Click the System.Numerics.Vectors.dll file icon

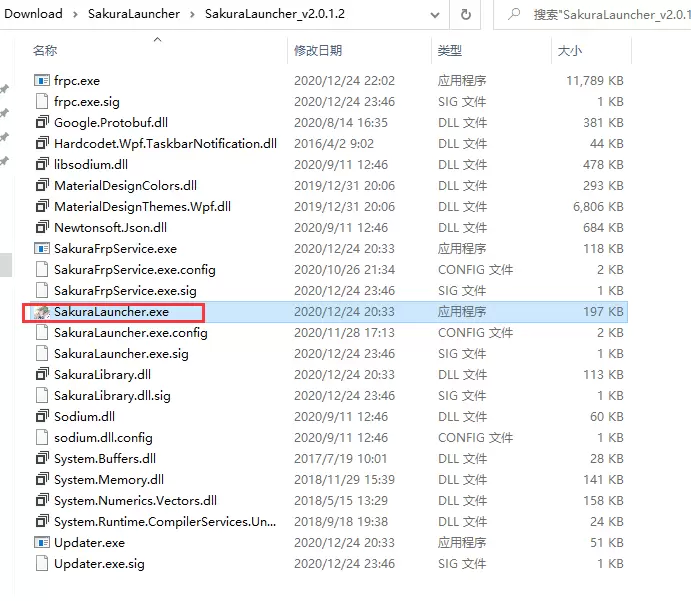[42, 501]
